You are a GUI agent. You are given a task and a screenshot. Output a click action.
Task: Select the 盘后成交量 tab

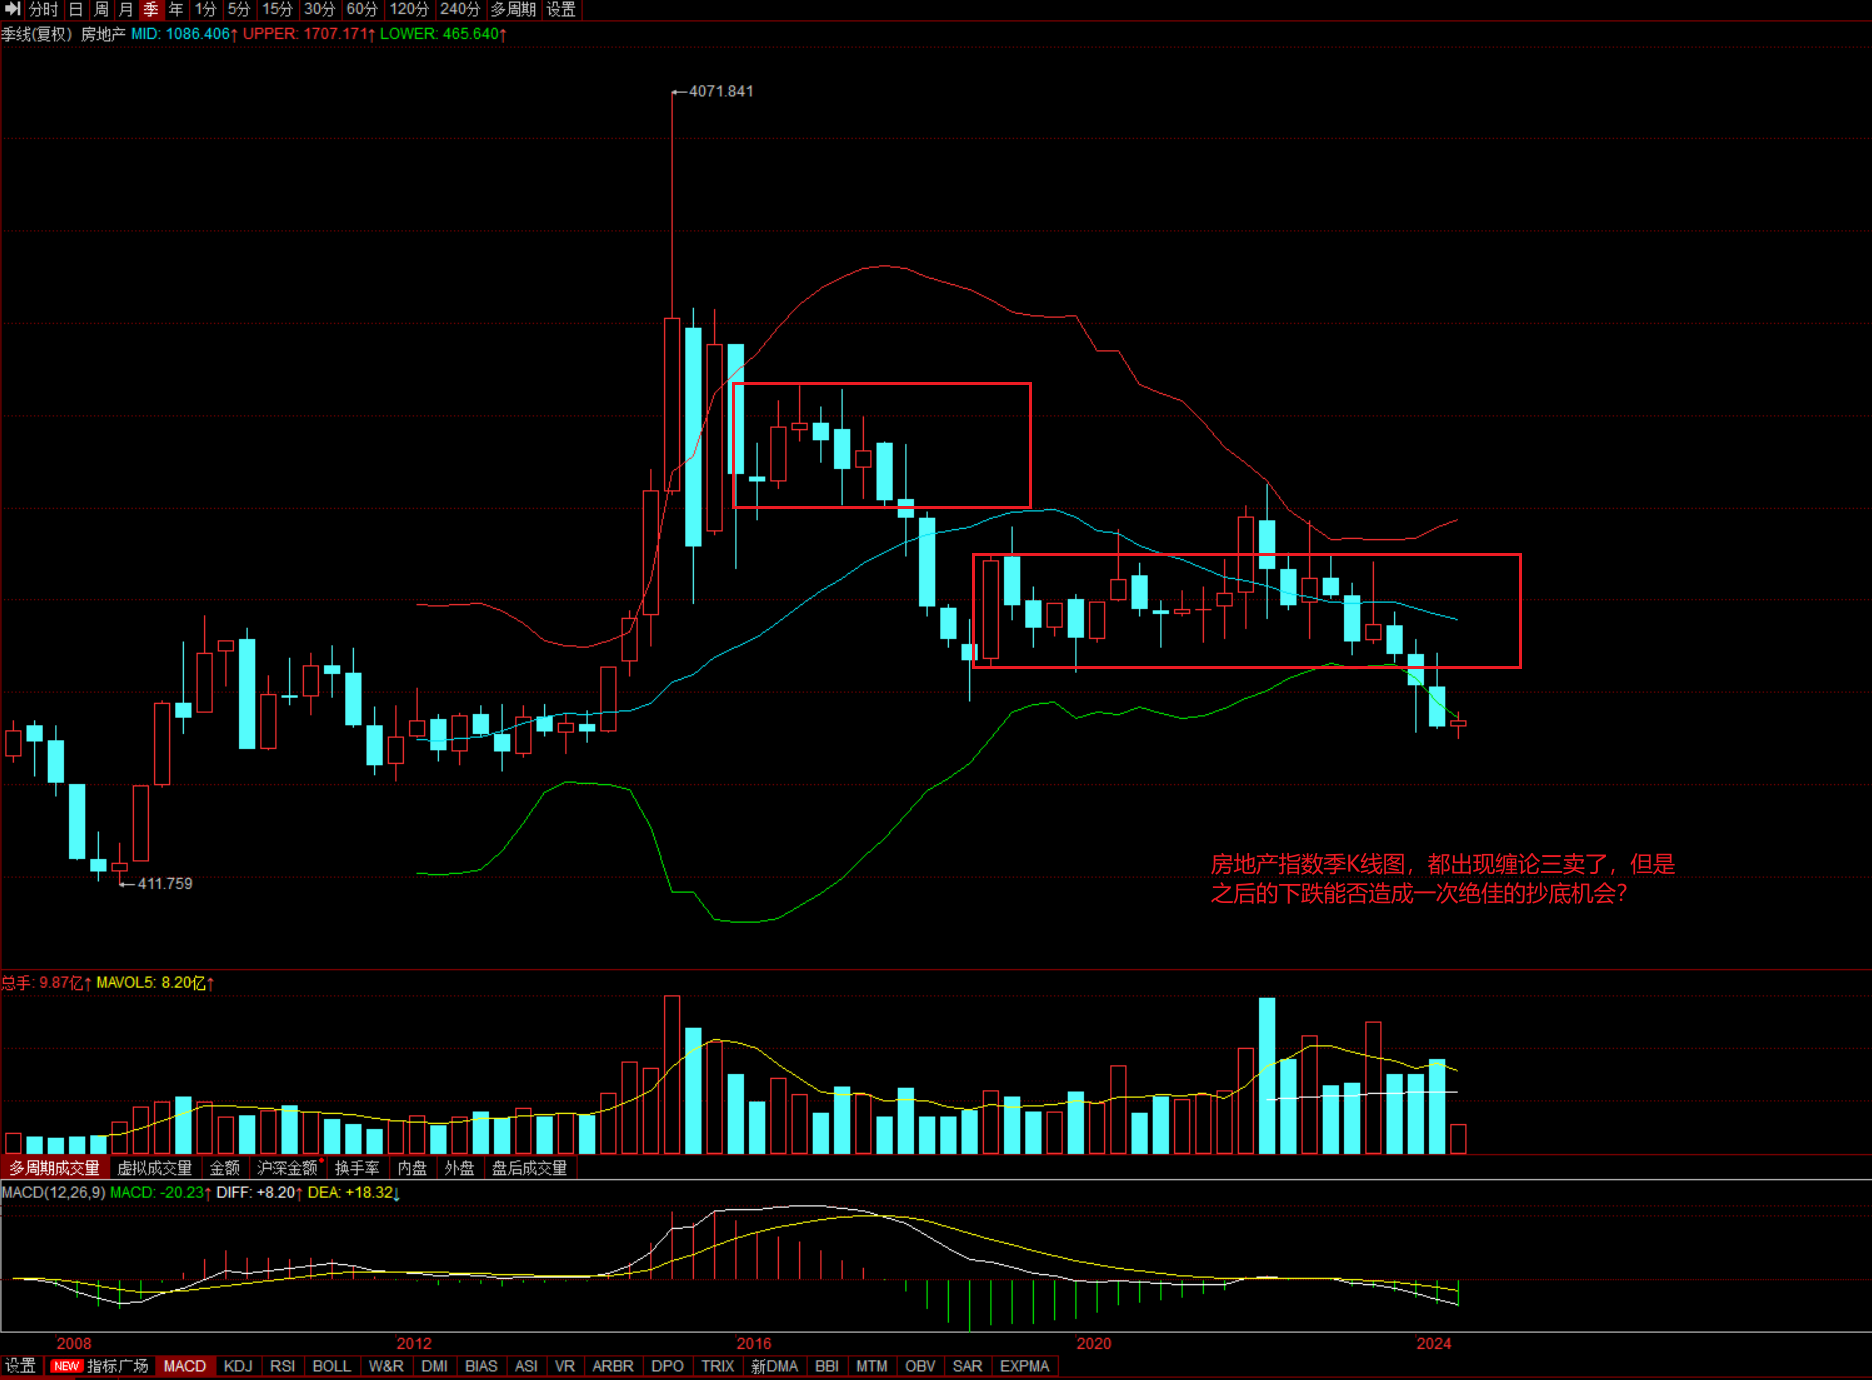point(529,1168)
